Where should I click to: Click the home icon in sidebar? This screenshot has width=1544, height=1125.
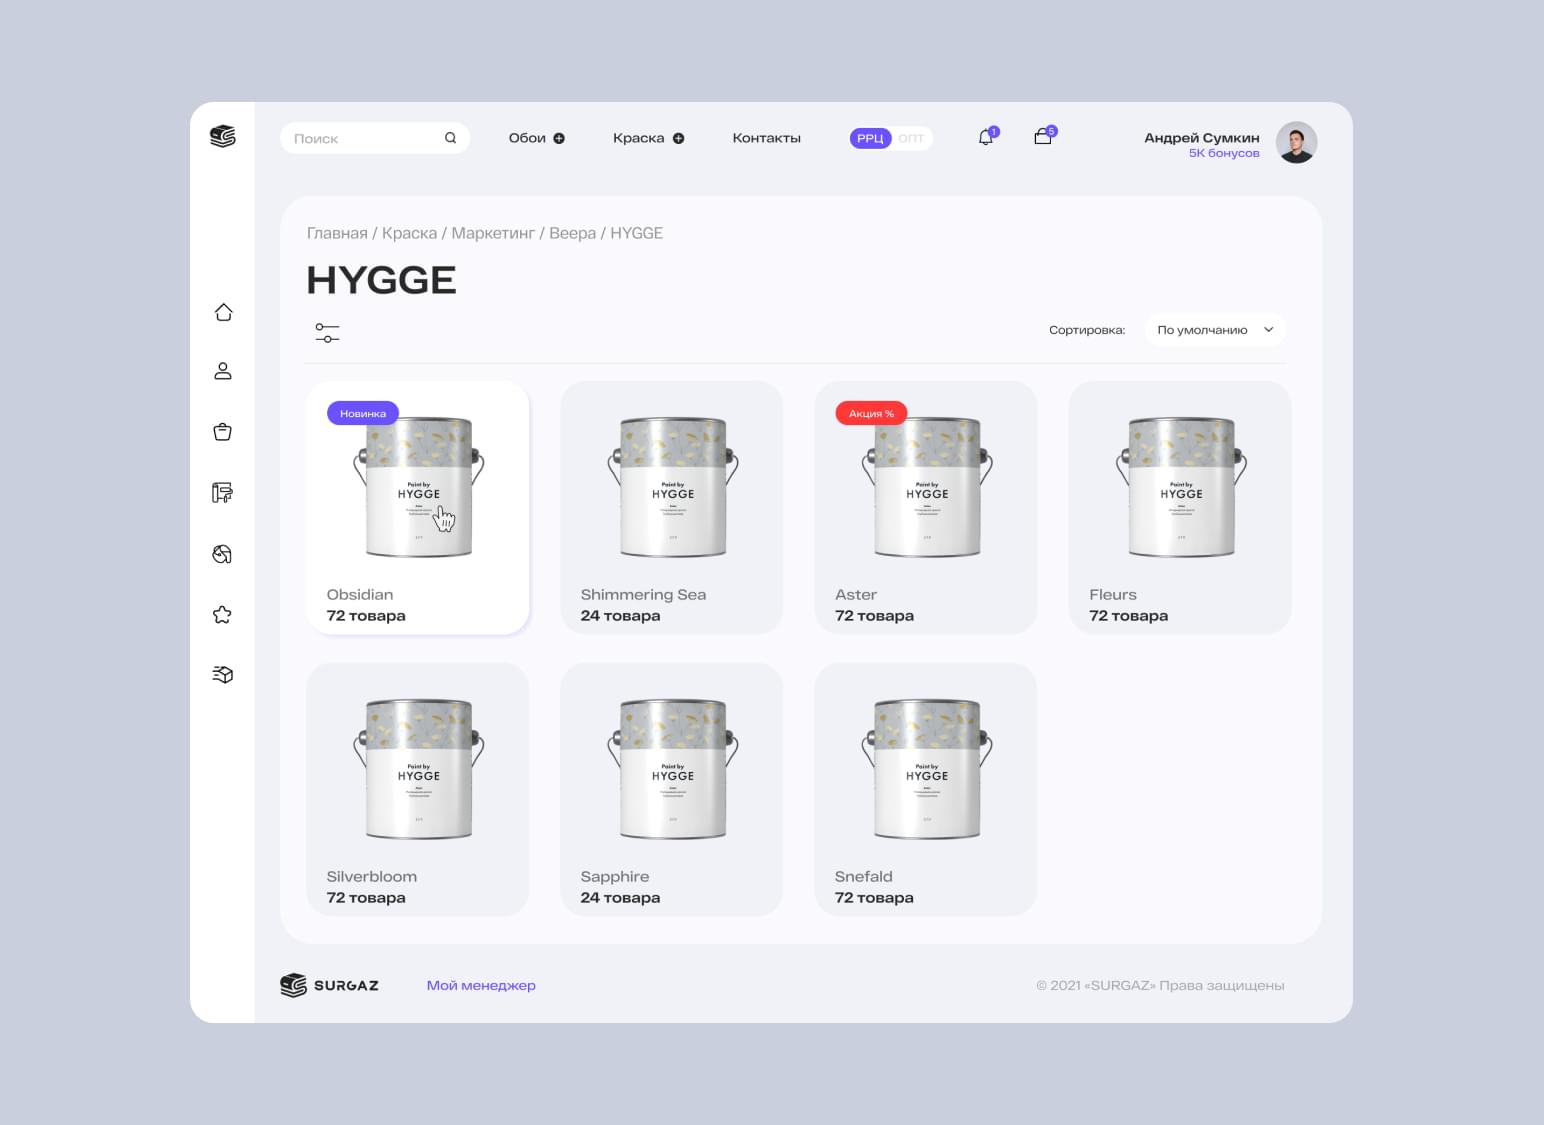223,312
